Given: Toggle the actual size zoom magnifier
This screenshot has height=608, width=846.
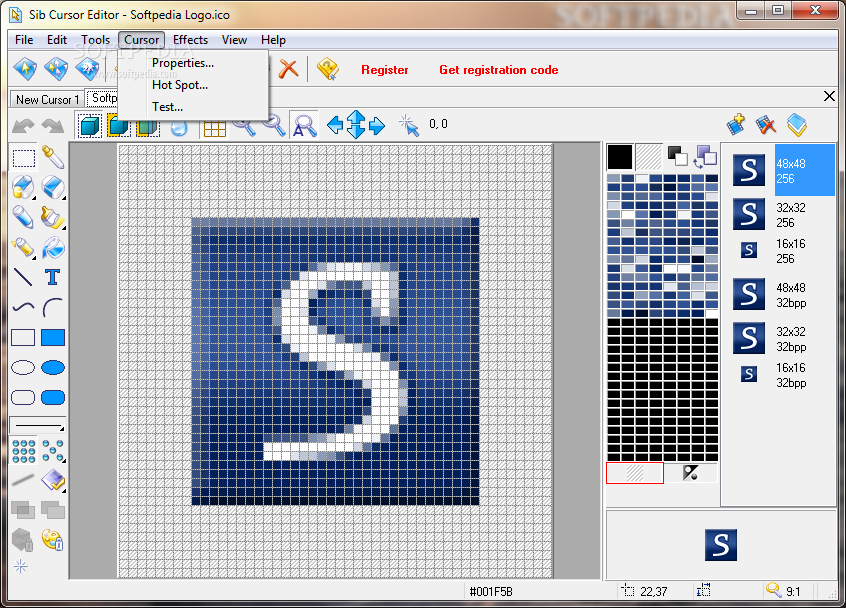Looking at the screenshot, I should coord(304,125).
